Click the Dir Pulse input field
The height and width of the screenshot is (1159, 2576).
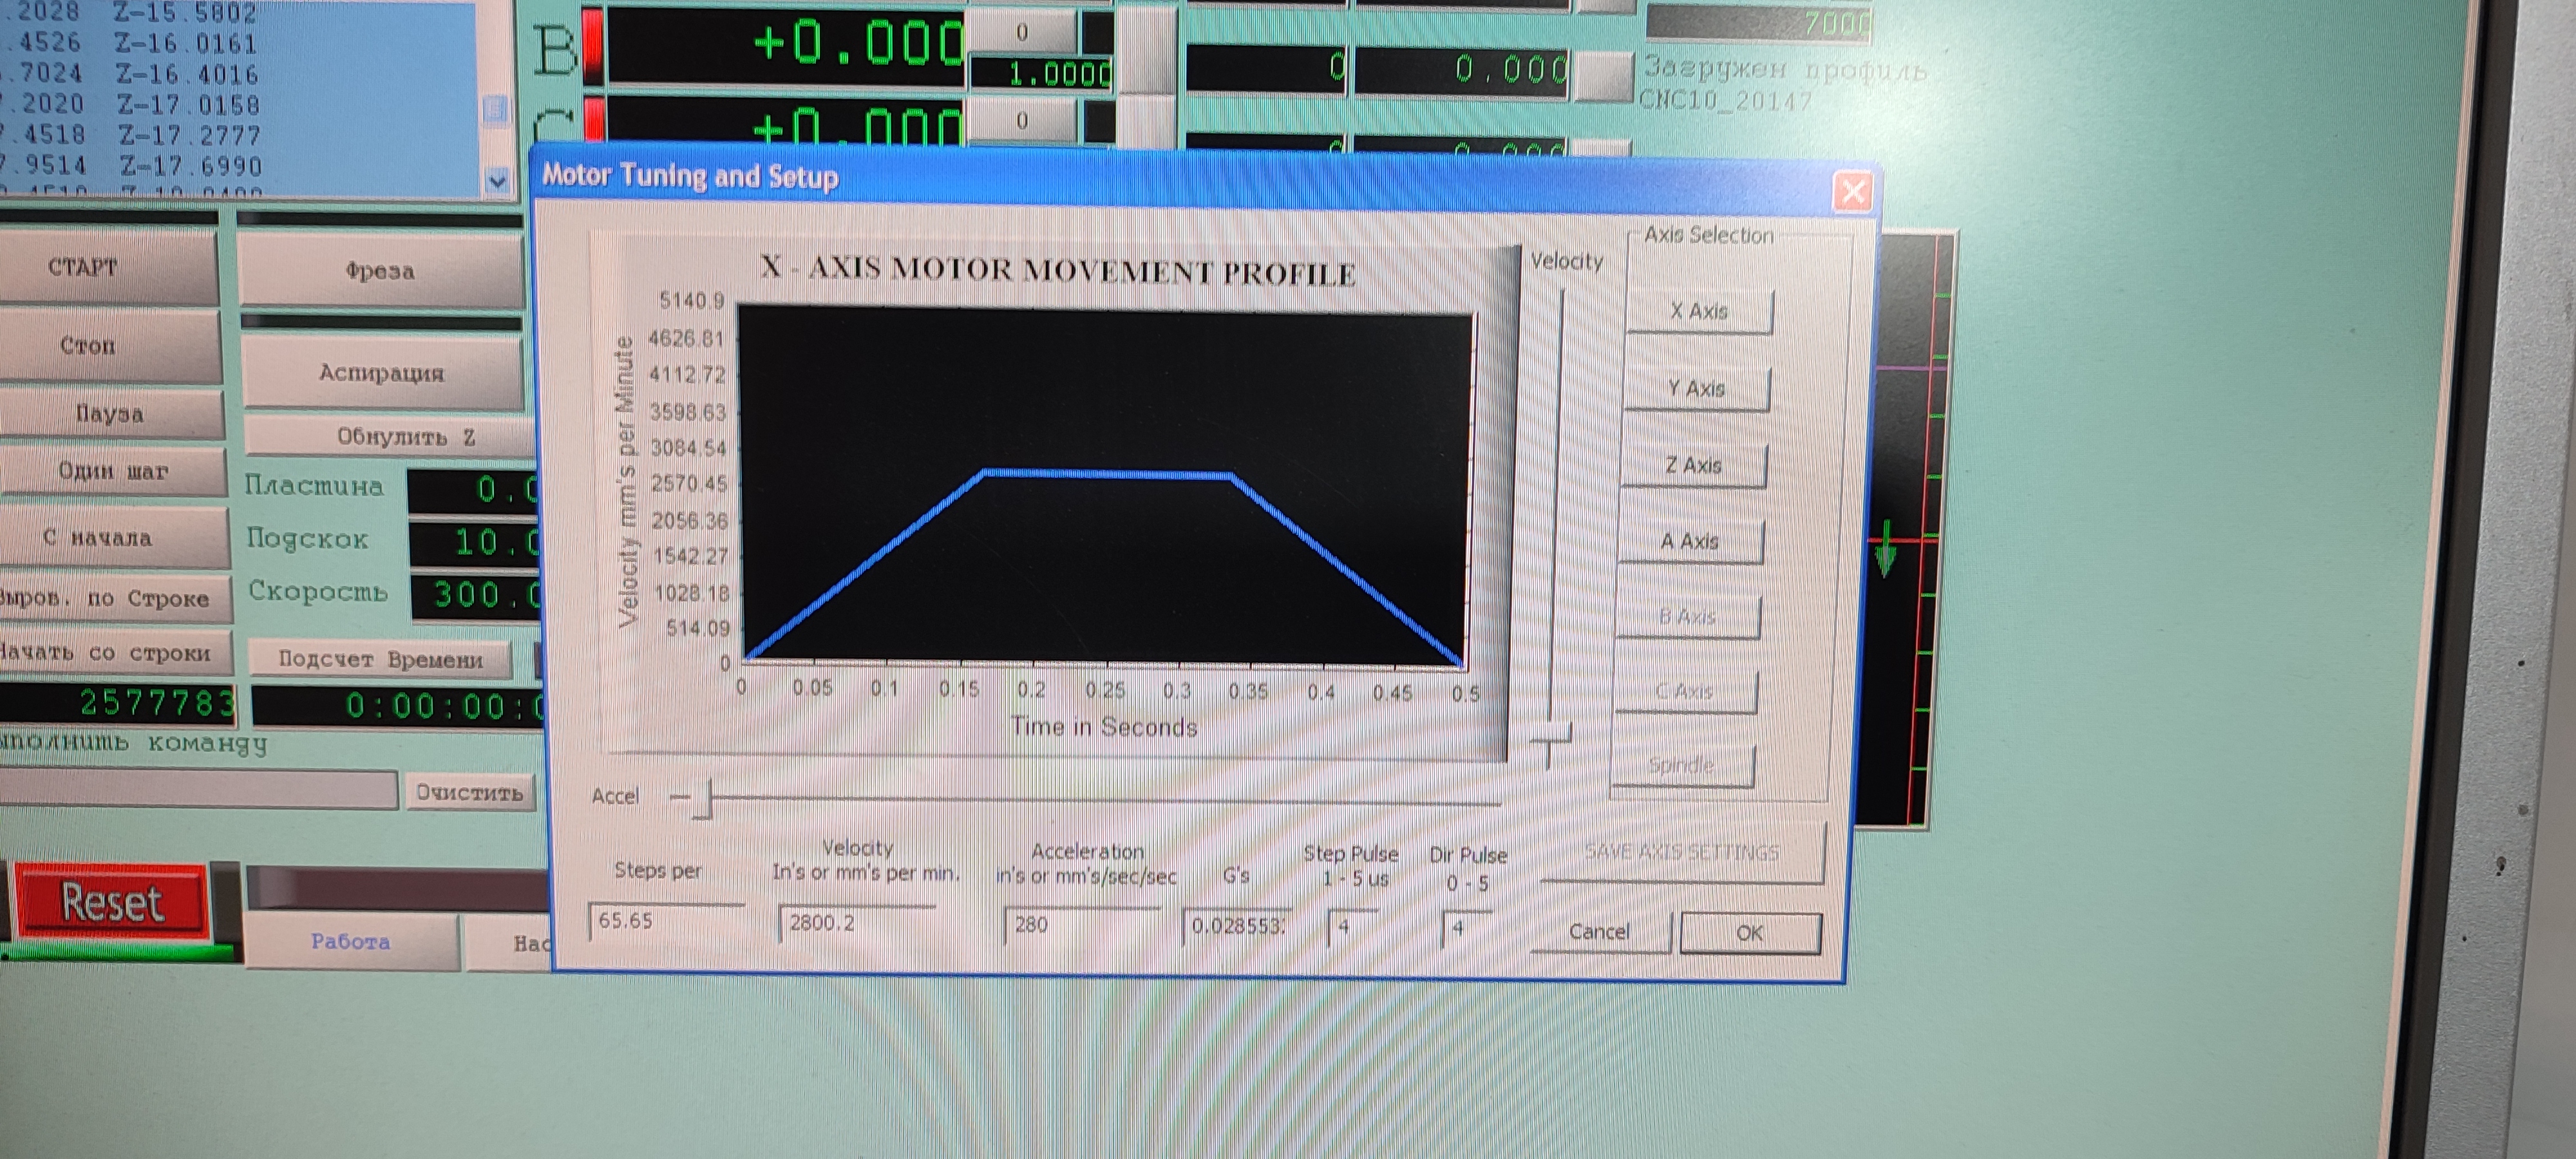pyautogui.click(x=1466, y=929)
